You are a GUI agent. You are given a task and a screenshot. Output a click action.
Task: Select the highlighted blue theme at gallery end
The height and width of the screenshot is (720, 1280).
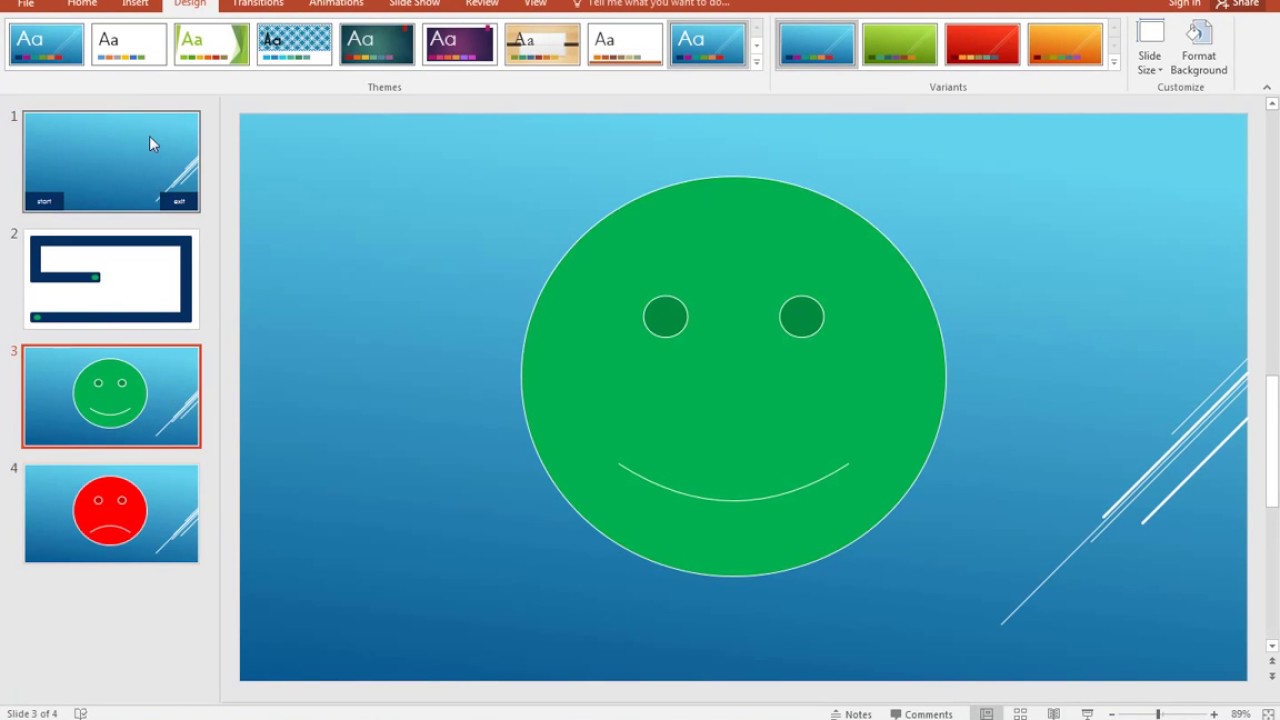coord(707,45)
